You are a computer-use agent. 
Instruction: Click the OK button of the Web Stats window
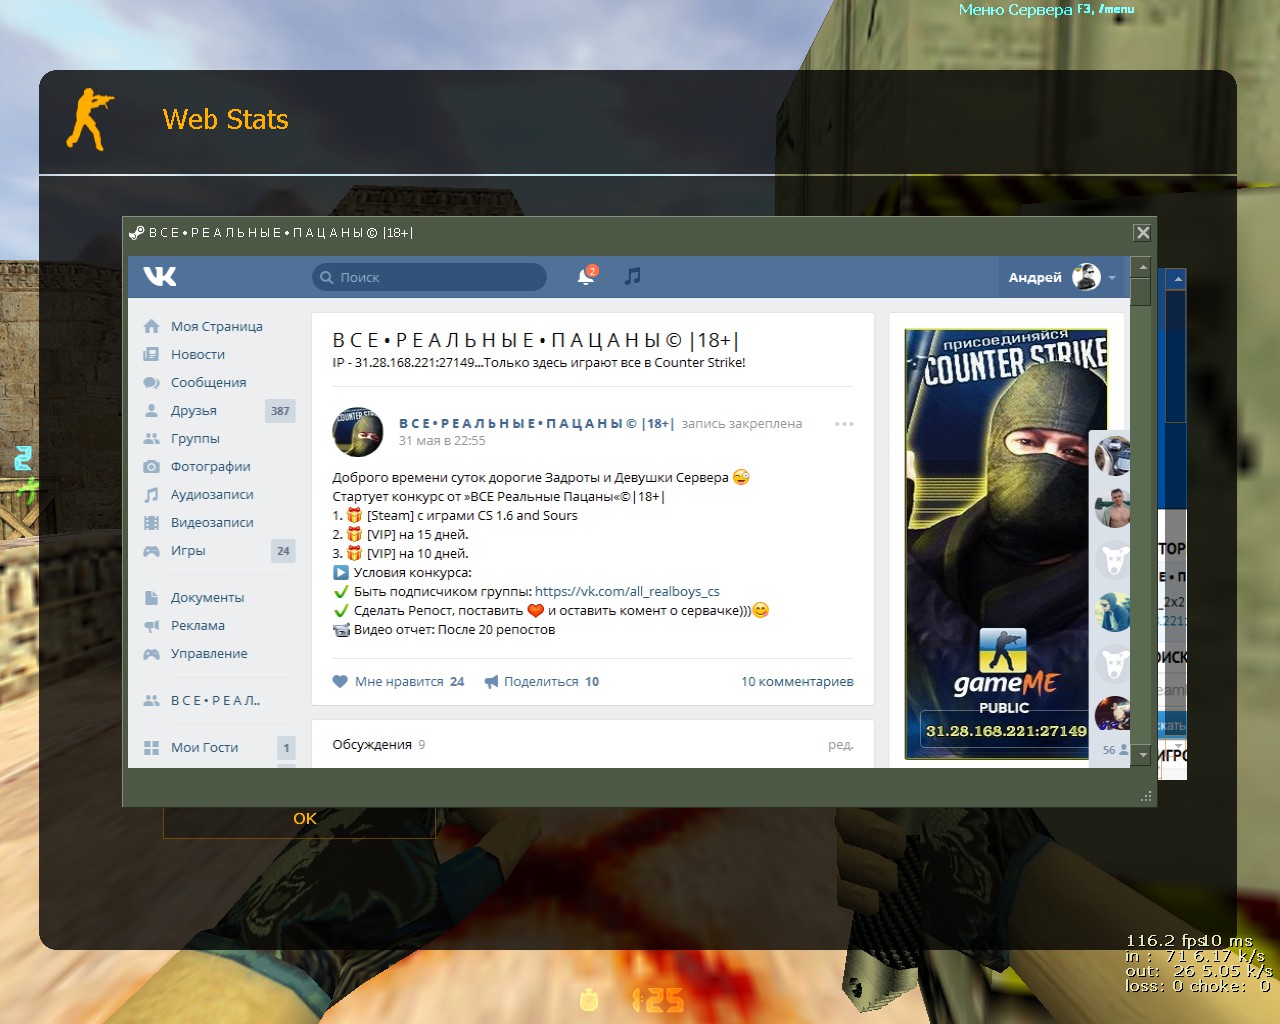point(304,818)
